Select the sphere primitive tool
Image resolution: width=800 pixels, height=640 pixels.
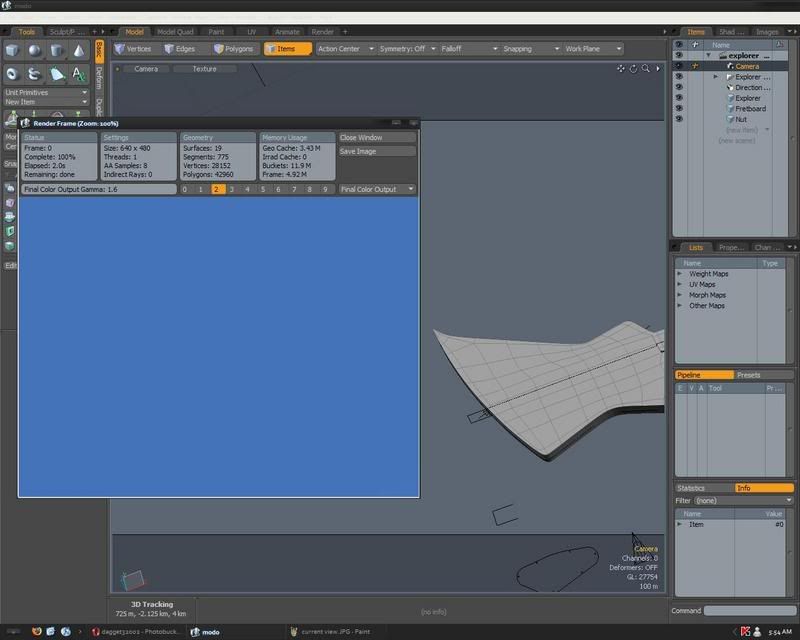pyautogui.click(x=35, y=51)
